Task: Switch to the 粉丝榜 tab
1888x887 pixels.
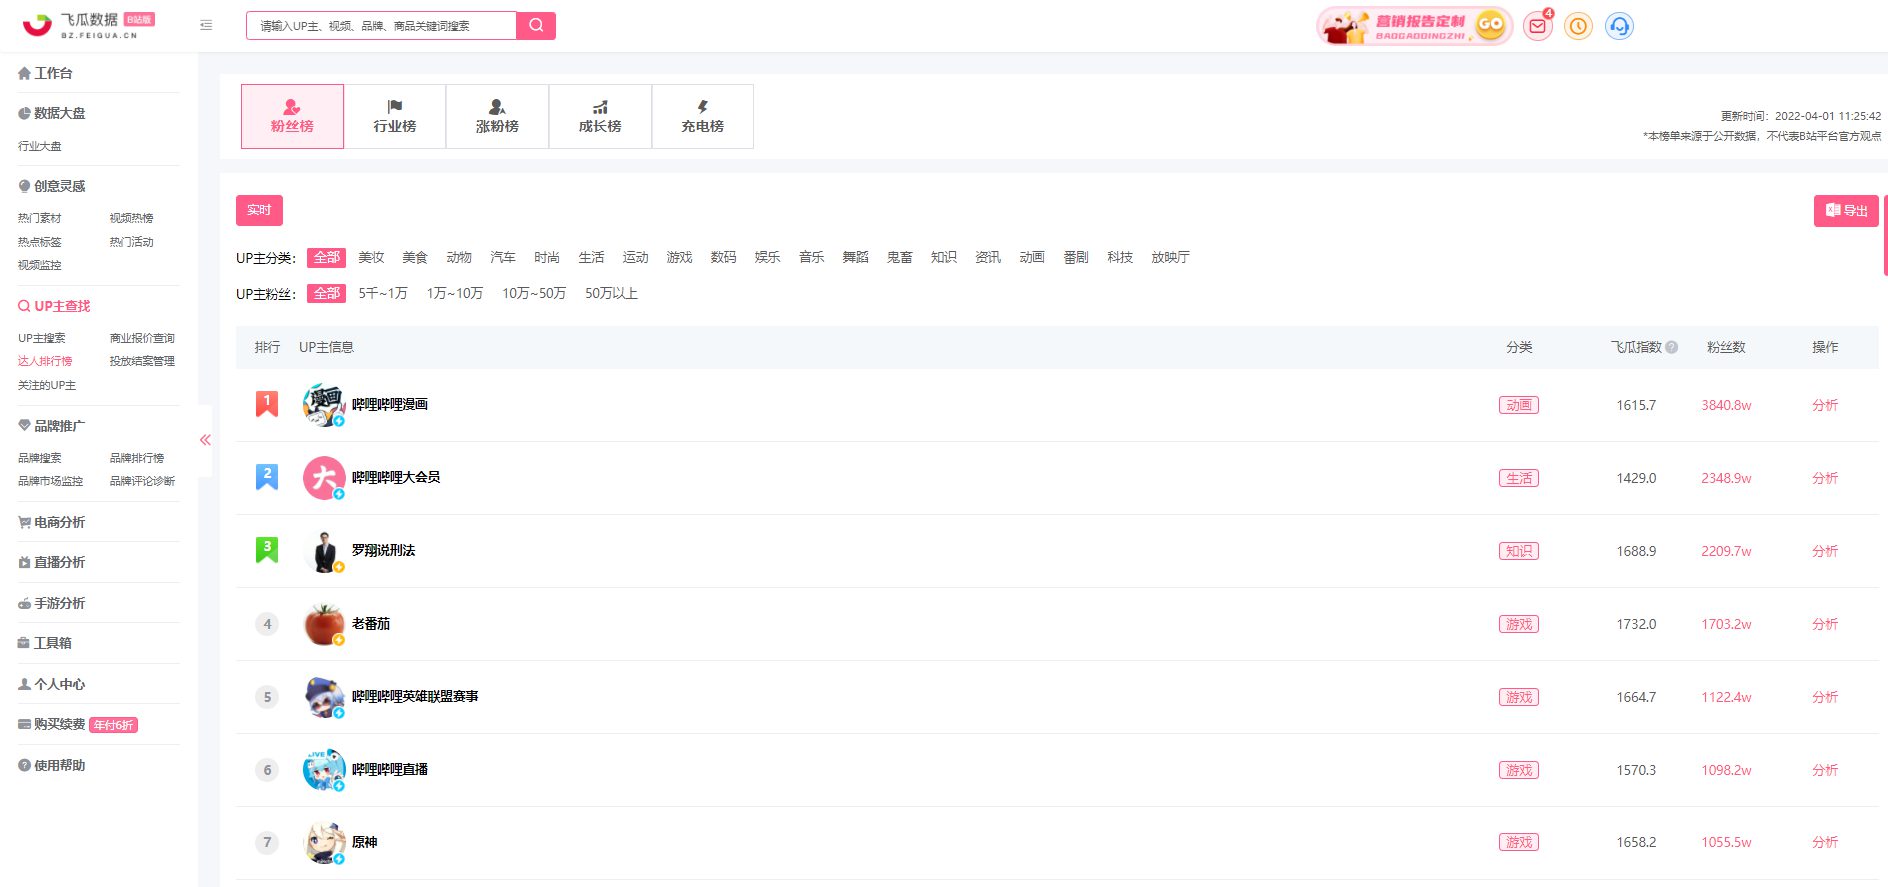Action: pos(292,116)
